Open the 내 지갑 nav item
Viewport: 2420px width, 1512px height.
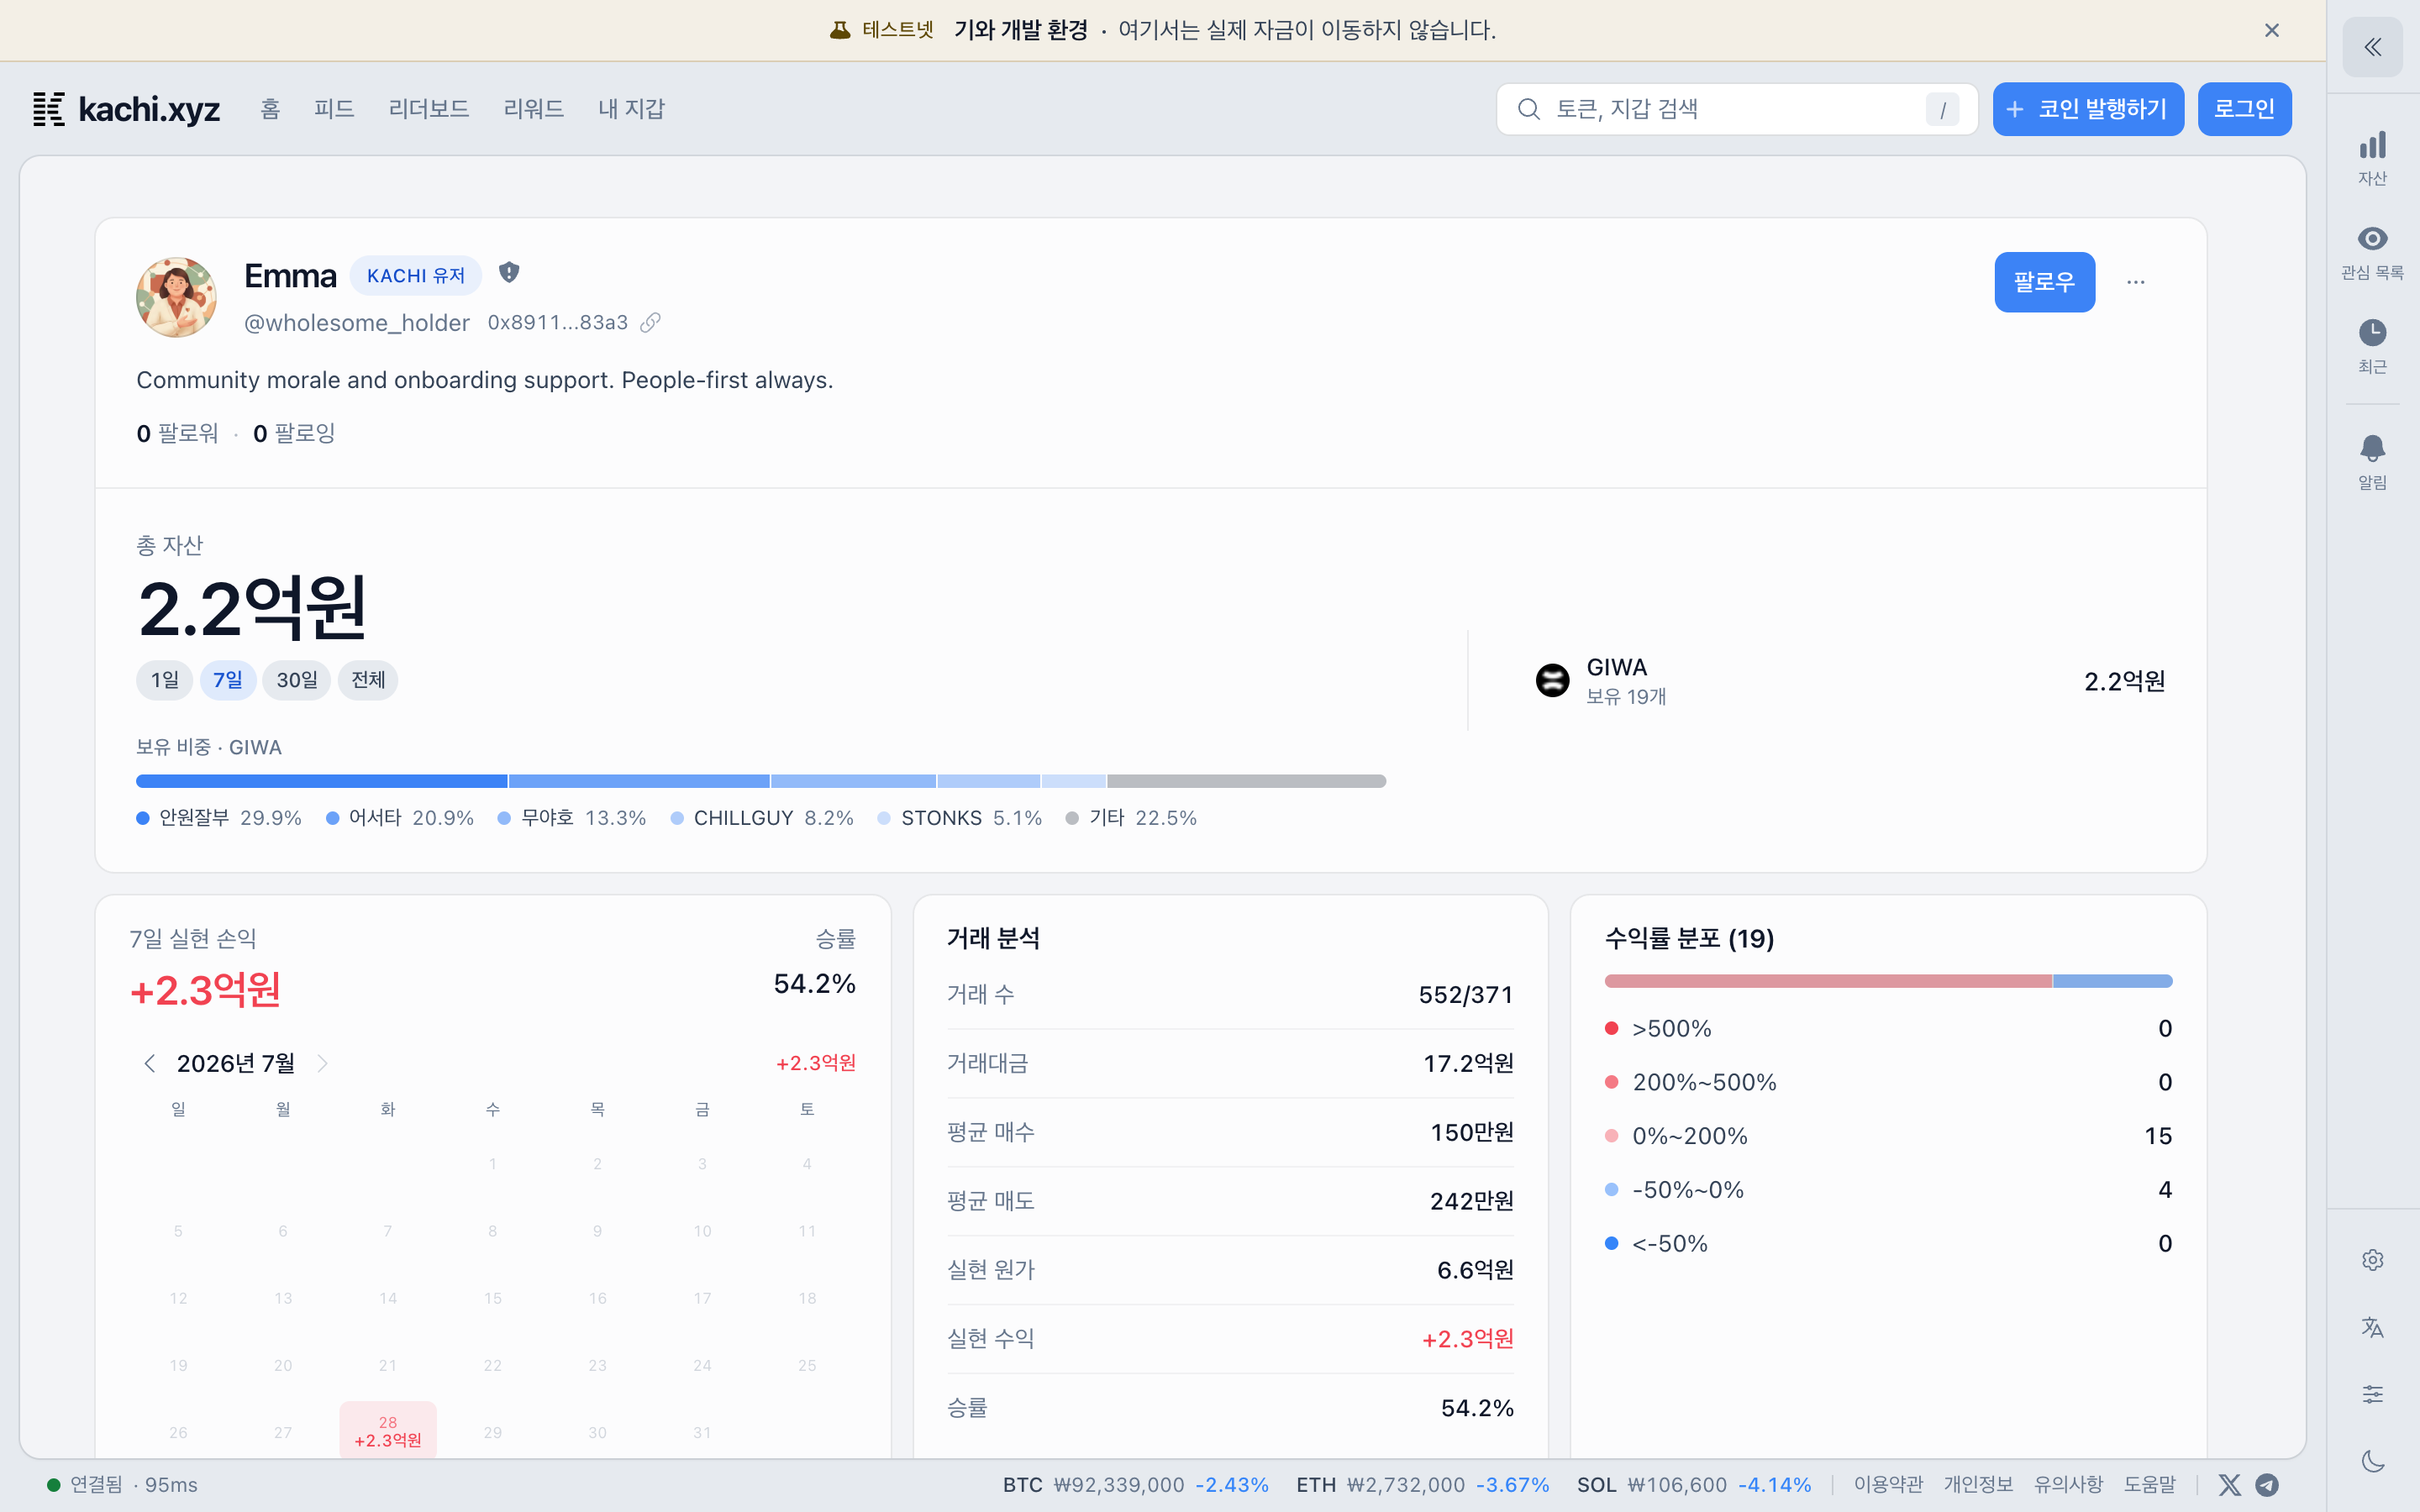(x=631, y=109)
